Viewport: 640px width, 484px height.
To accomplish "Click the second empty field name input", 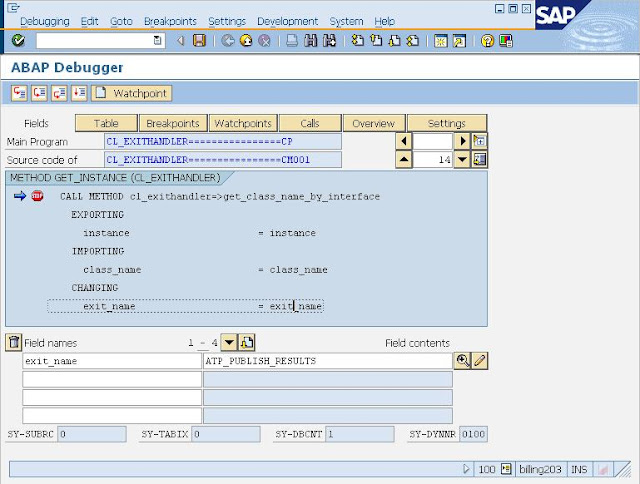I will pyautogui.click(x=112, y=379).
